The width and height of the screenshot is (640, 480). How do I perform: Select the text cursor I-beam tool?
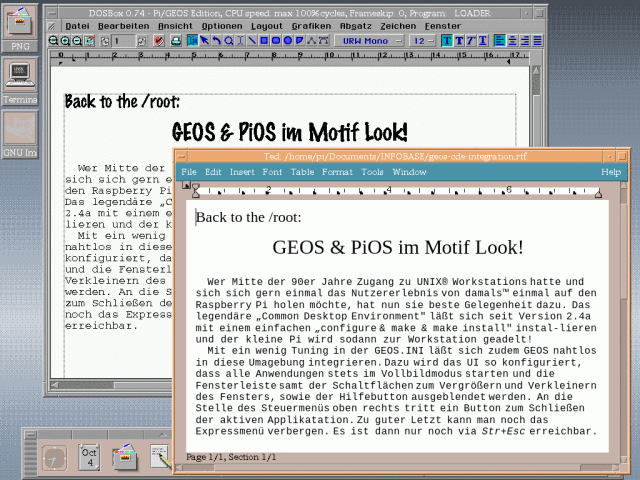coord(240,41)
